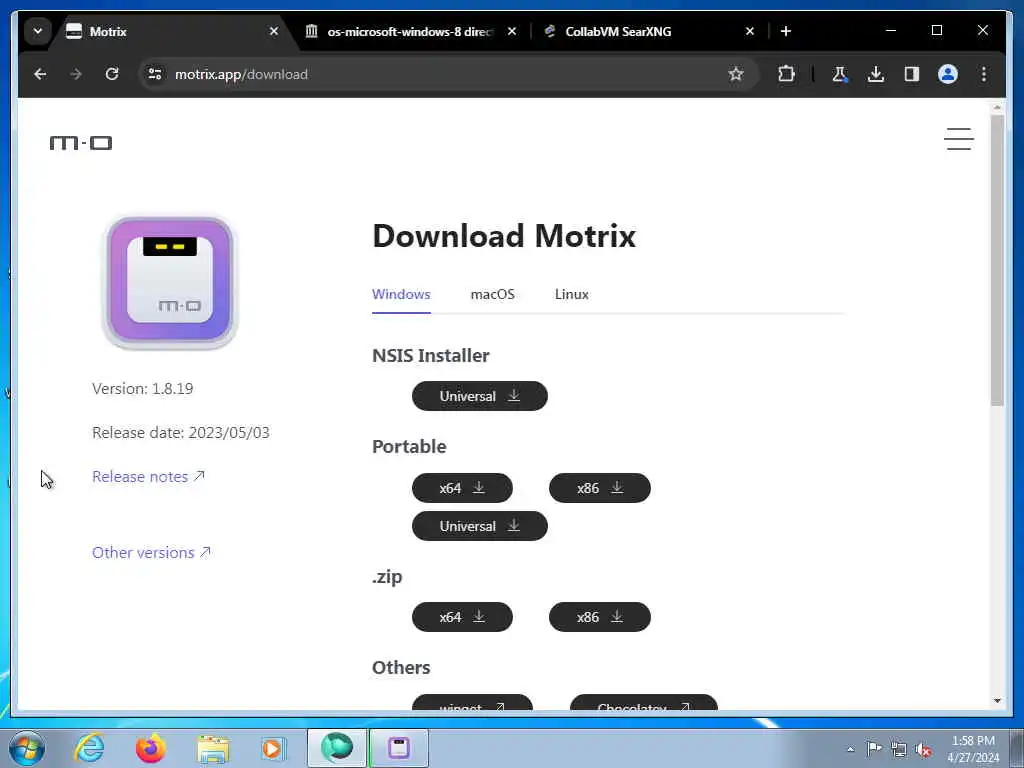This screenshot has width=1024, height=768.
Task: Click the browser forward arrow
Action: 76,74
